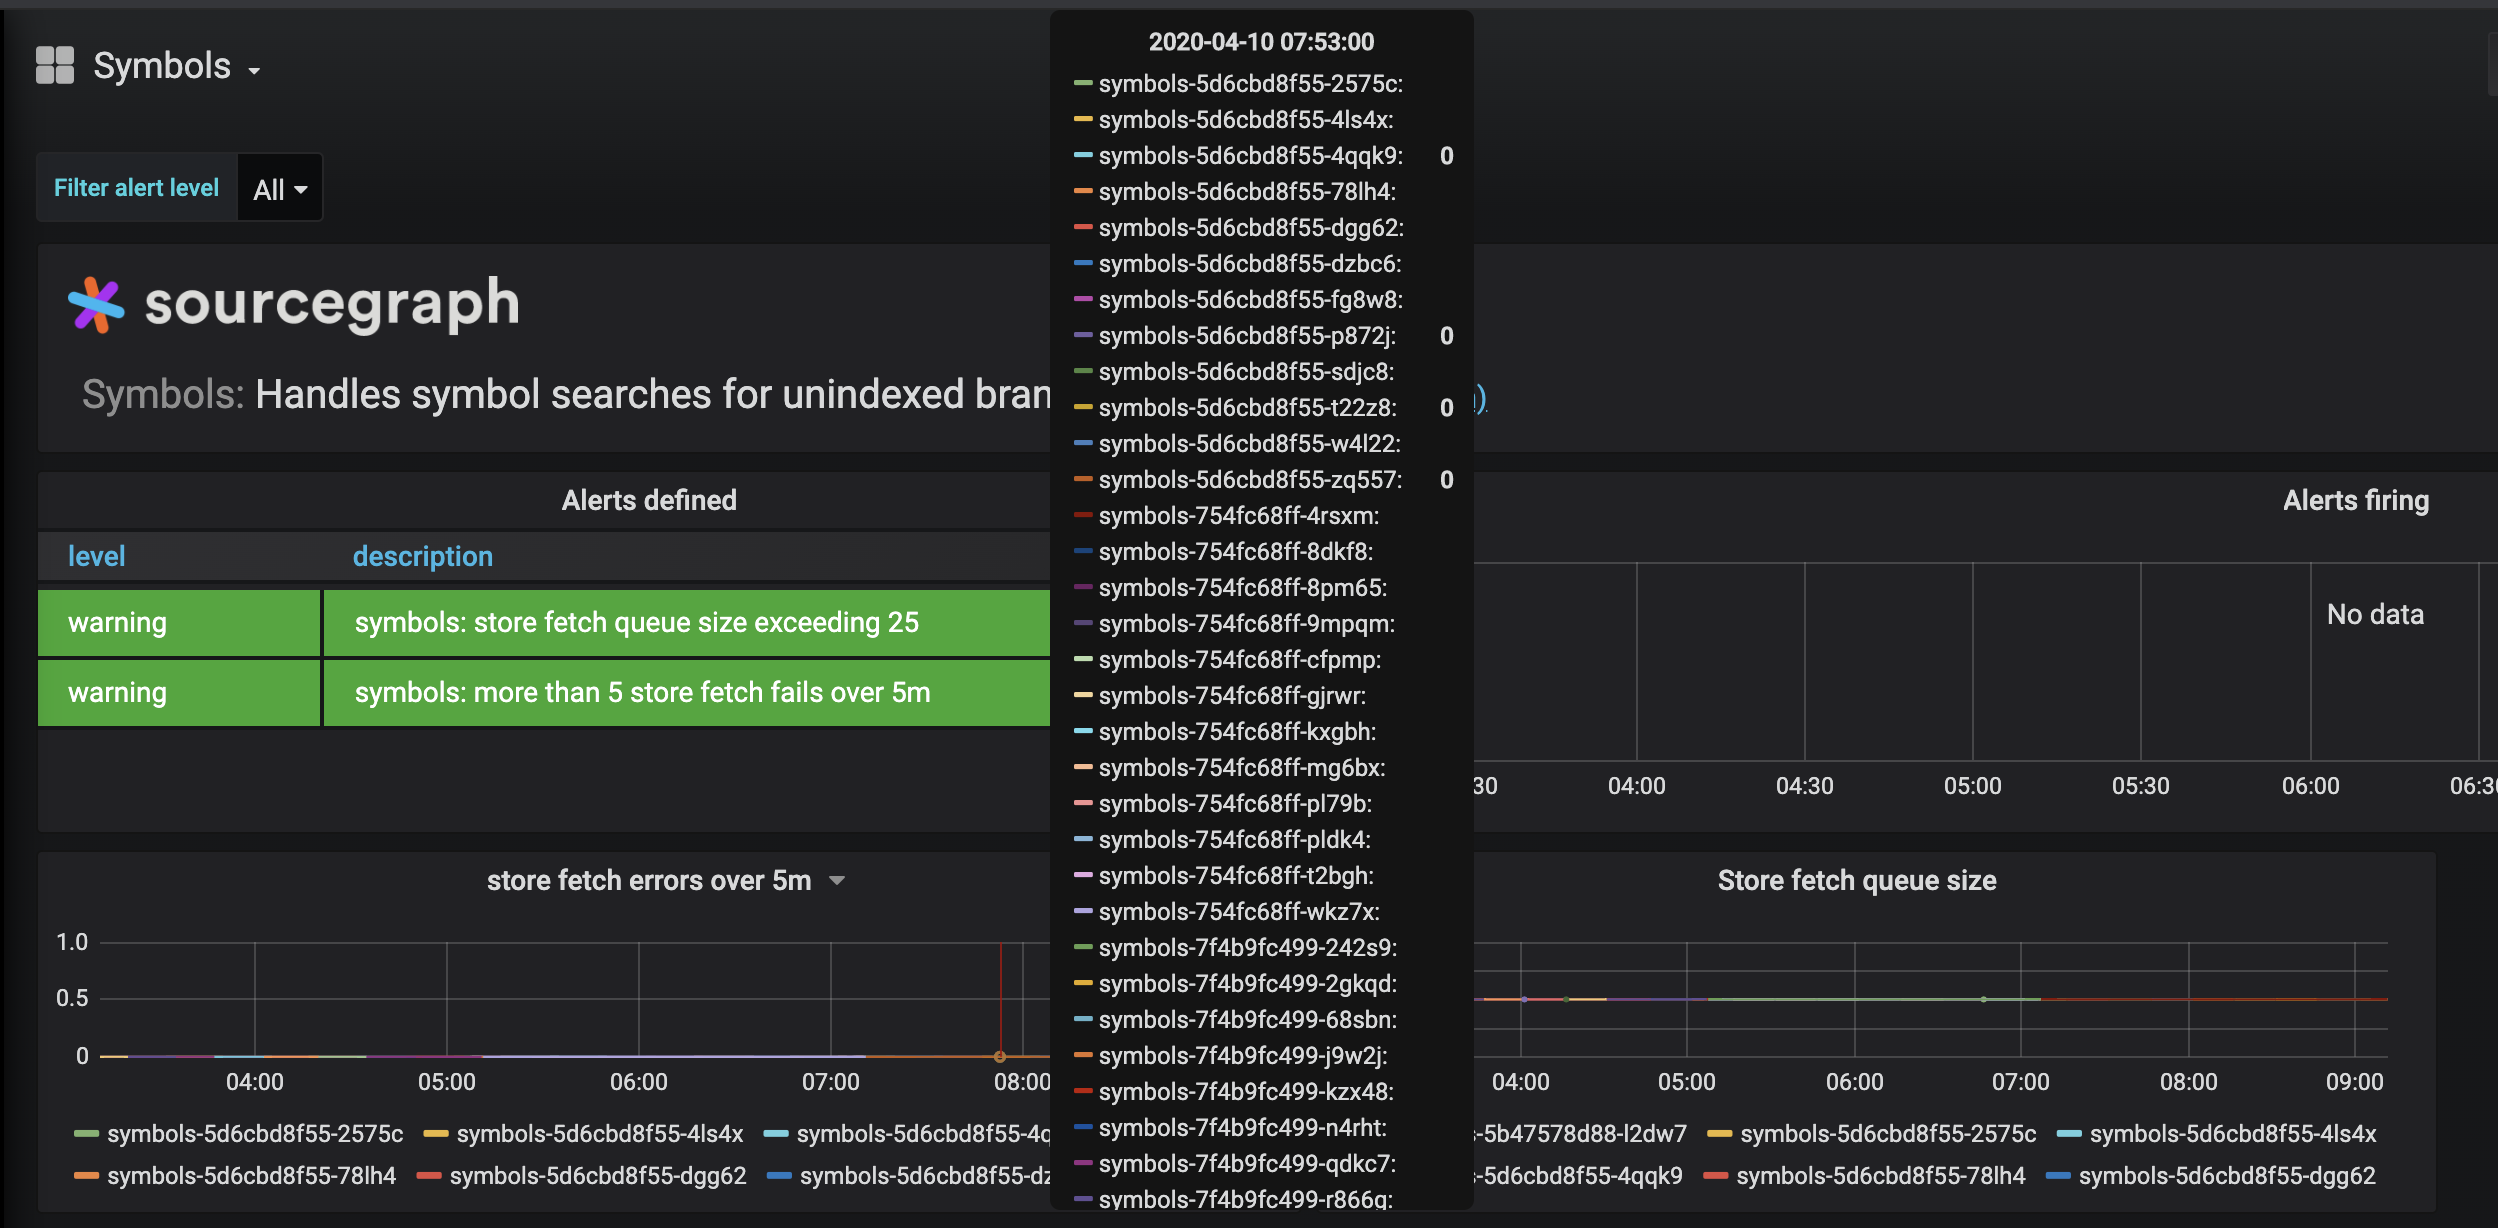The width and height of the screenshot is (2498, 1228).
Task: Click yellow swatch of symbols-5d6cbd8f55-2575c queue legend
Action: (1720, 1134)
